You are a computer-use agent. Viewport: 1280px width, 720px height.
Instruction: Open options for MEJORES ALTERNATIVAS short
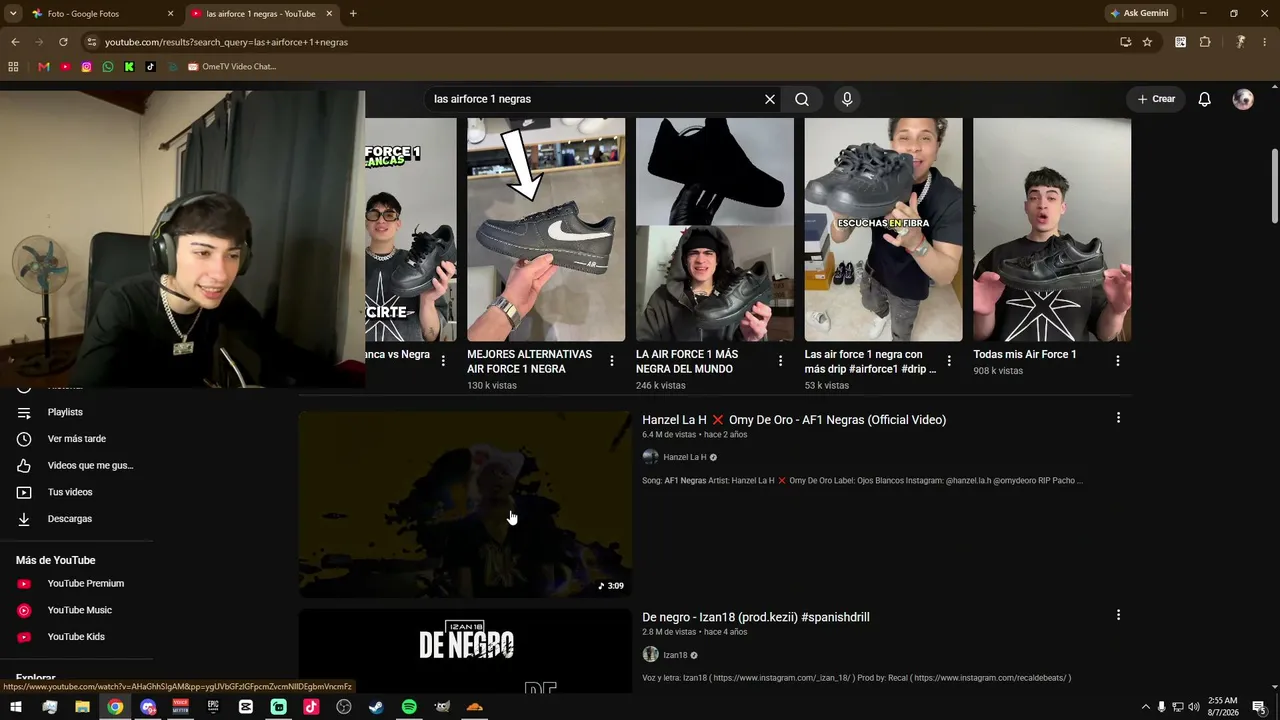(x=612, y=361)
